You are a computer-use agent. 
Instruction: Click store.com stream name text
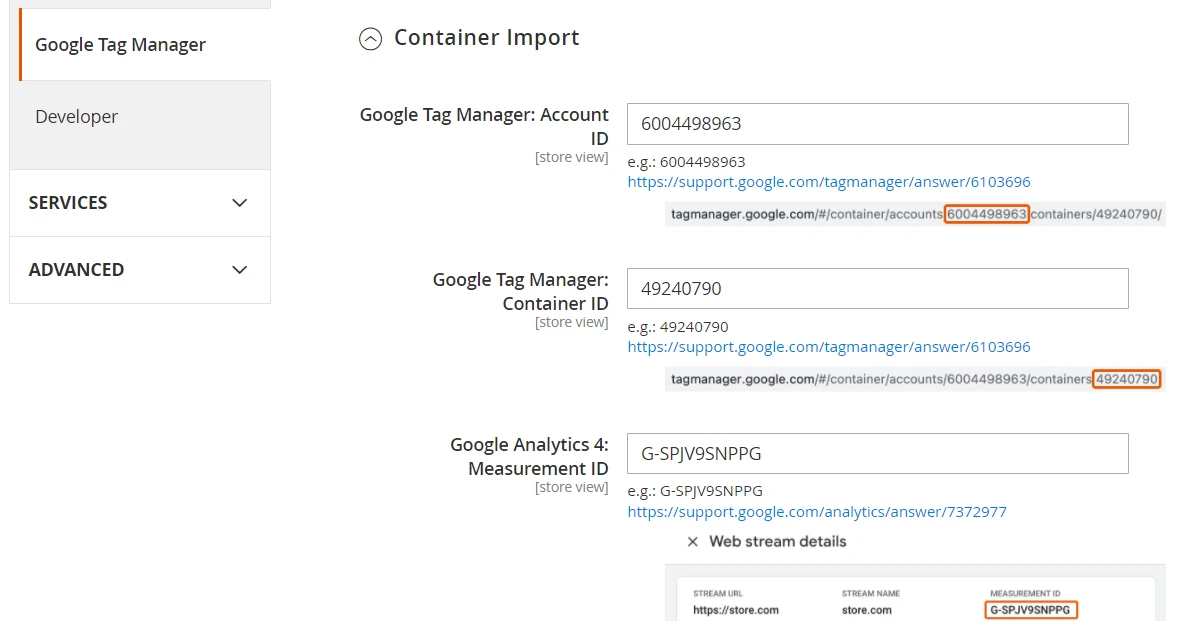coord(866,610)
